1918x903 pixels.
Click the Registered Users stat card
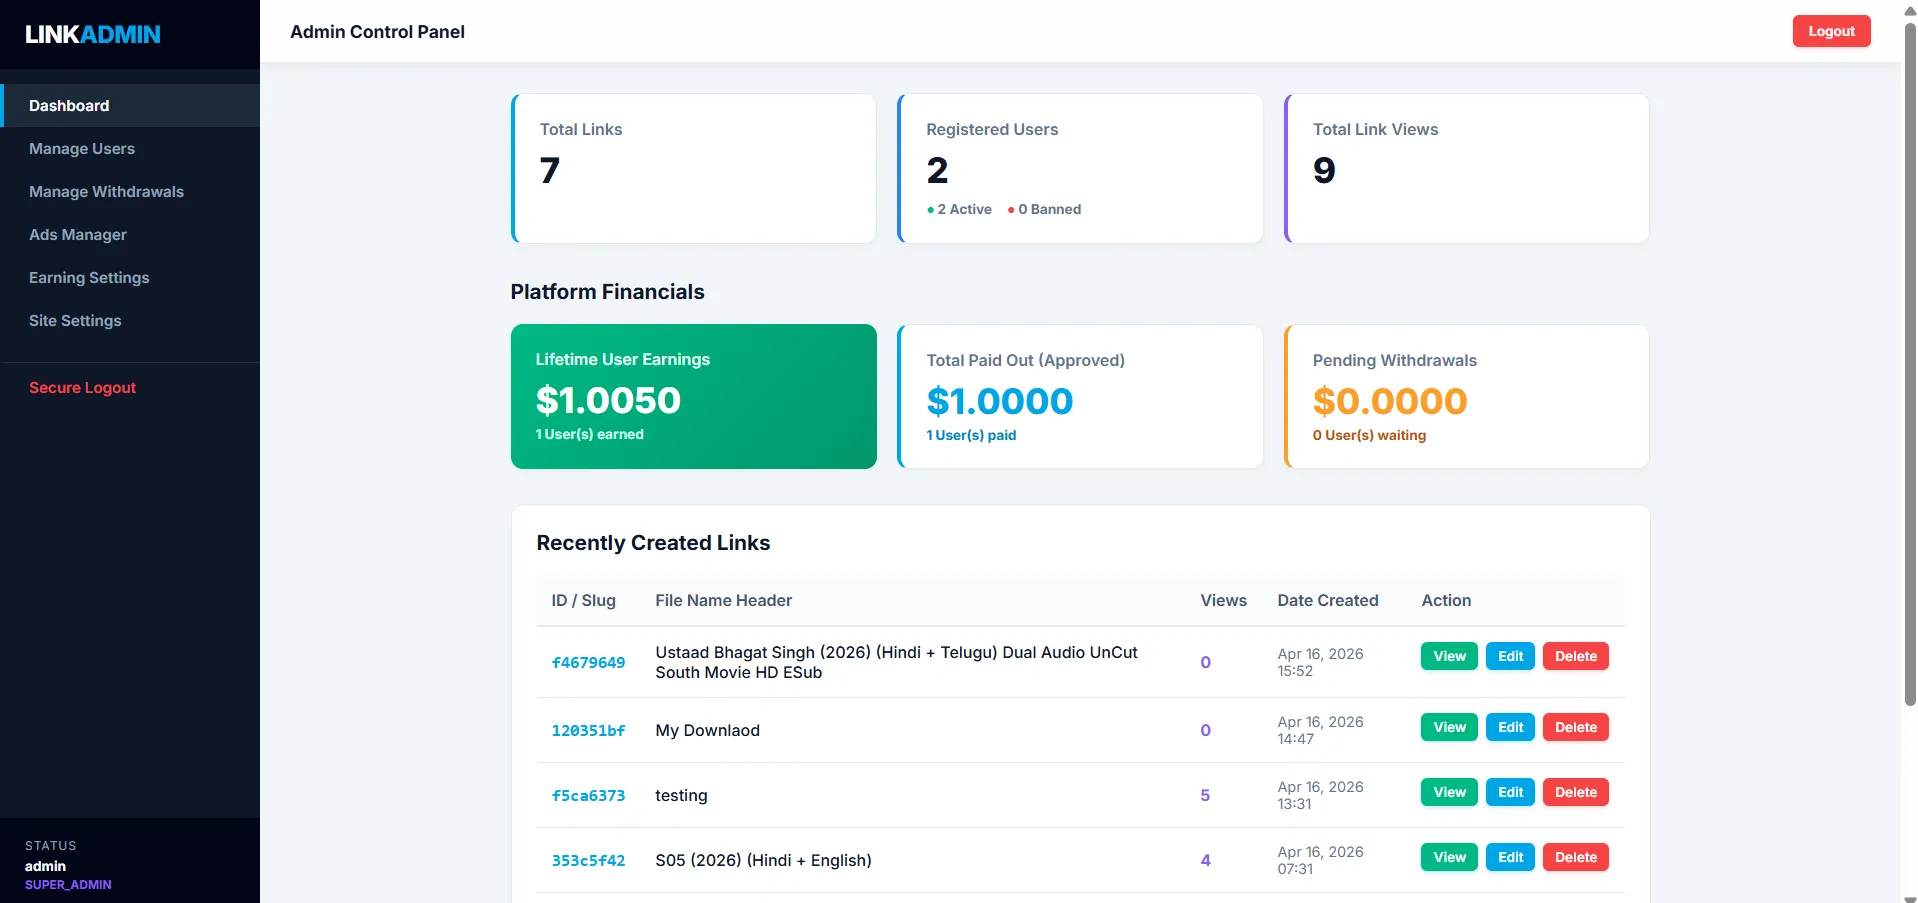(x=1080, y=168)
